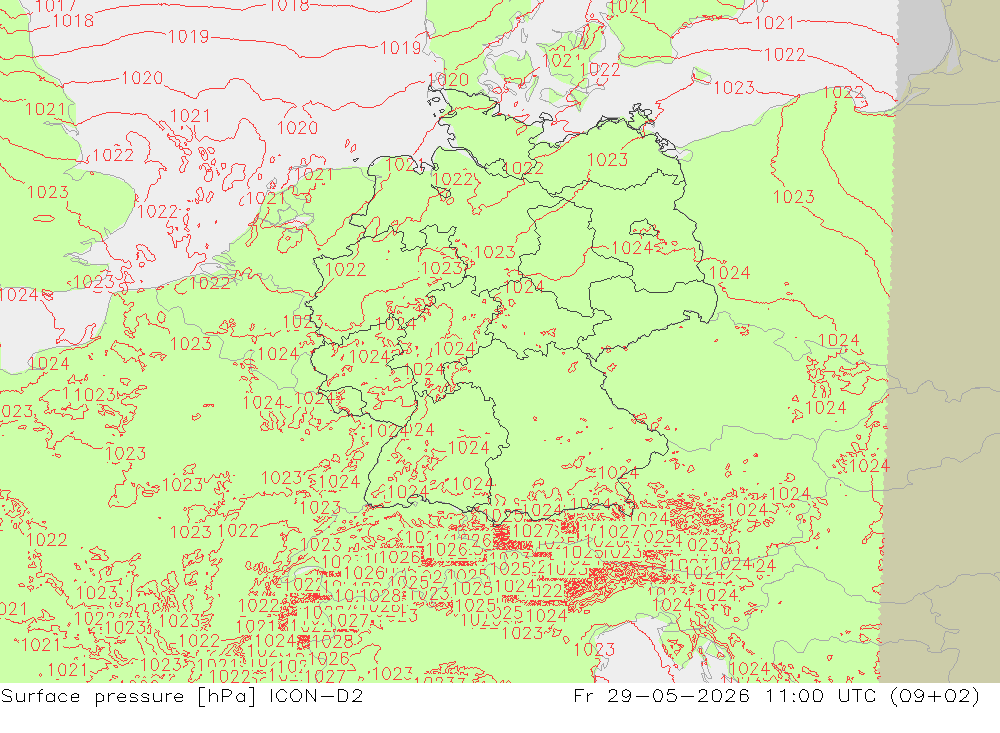This screenshot has width=1000, height=733.
Task: Click the '(09+02)' forecast offset text
Action: (x=934, y=696)
